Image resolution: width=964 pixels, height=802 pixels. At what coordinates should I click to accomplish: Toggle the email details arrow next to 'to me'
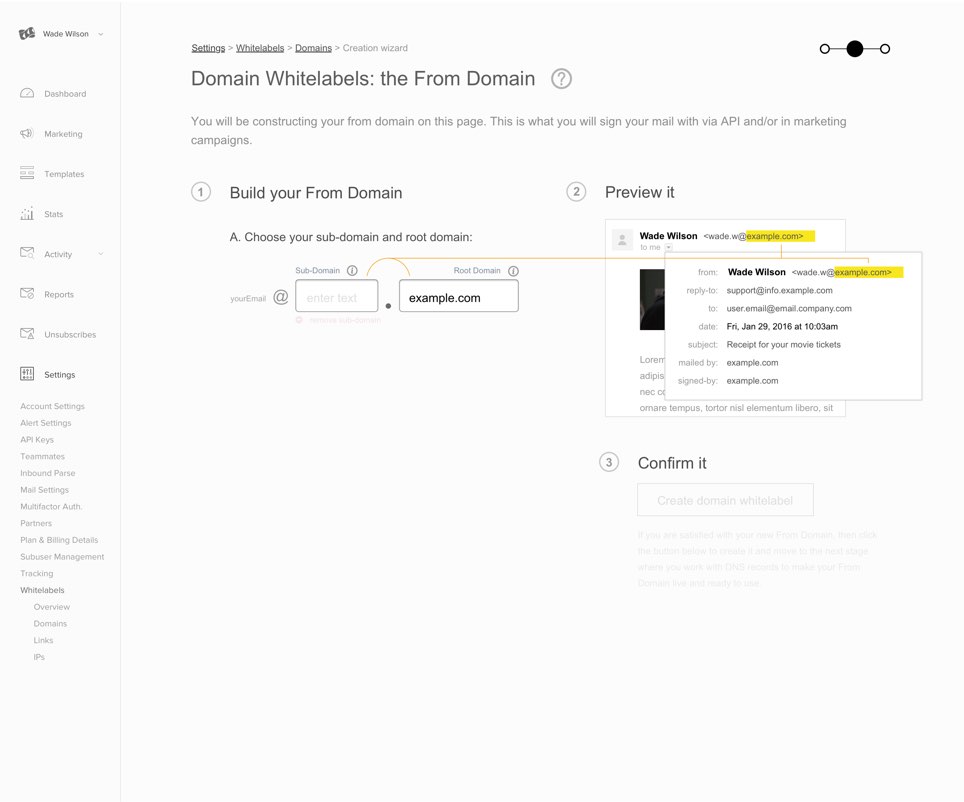[x=668, y=247]
